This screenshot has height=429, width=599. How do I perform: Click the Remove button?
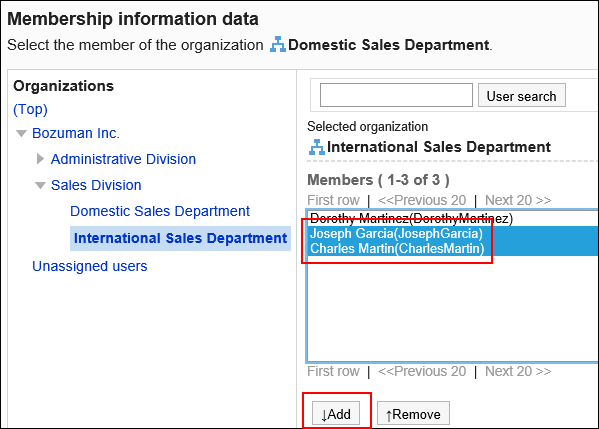[x=413, y=413]
